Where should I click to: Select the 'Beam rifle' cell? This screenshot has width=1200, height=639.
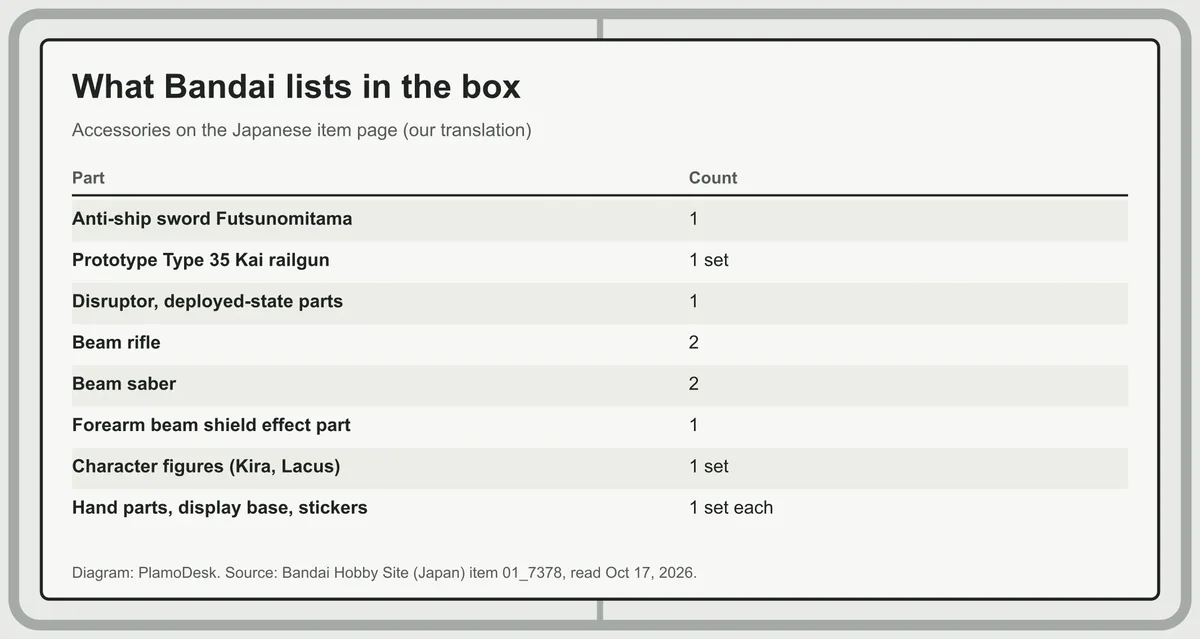point(116,342)
